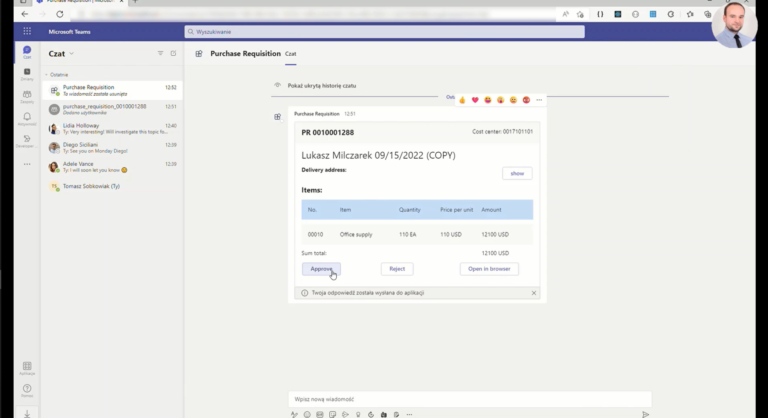The width and height of the screenshot is (768, 418).
Task: Click Purchase Requisition chat header title
Action: point(245,53)
